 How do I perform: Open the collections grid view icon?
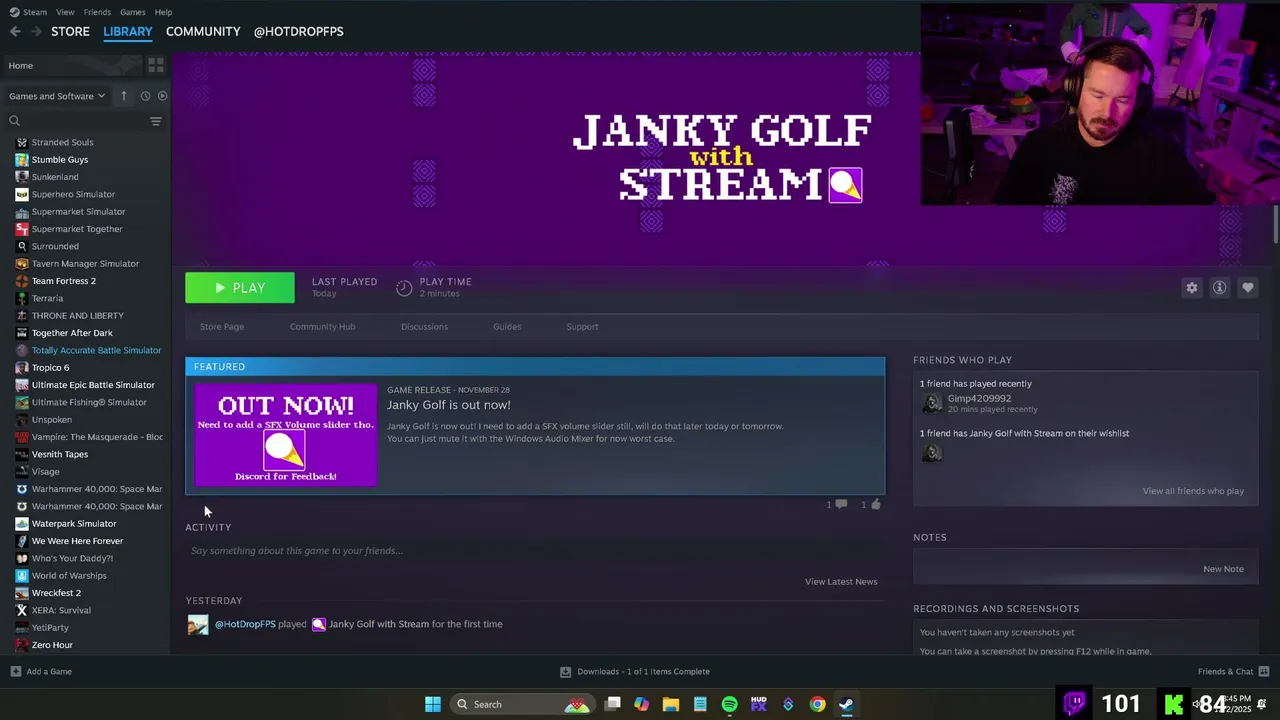pos(155,65)
